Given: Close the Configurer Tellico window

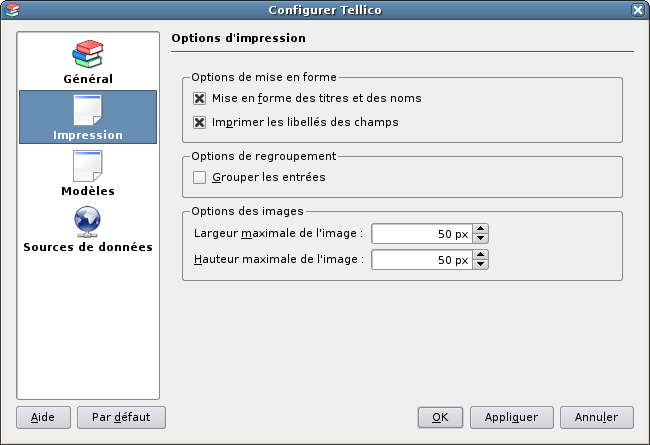Looking at the screenshot, I should tap(638, 10).
